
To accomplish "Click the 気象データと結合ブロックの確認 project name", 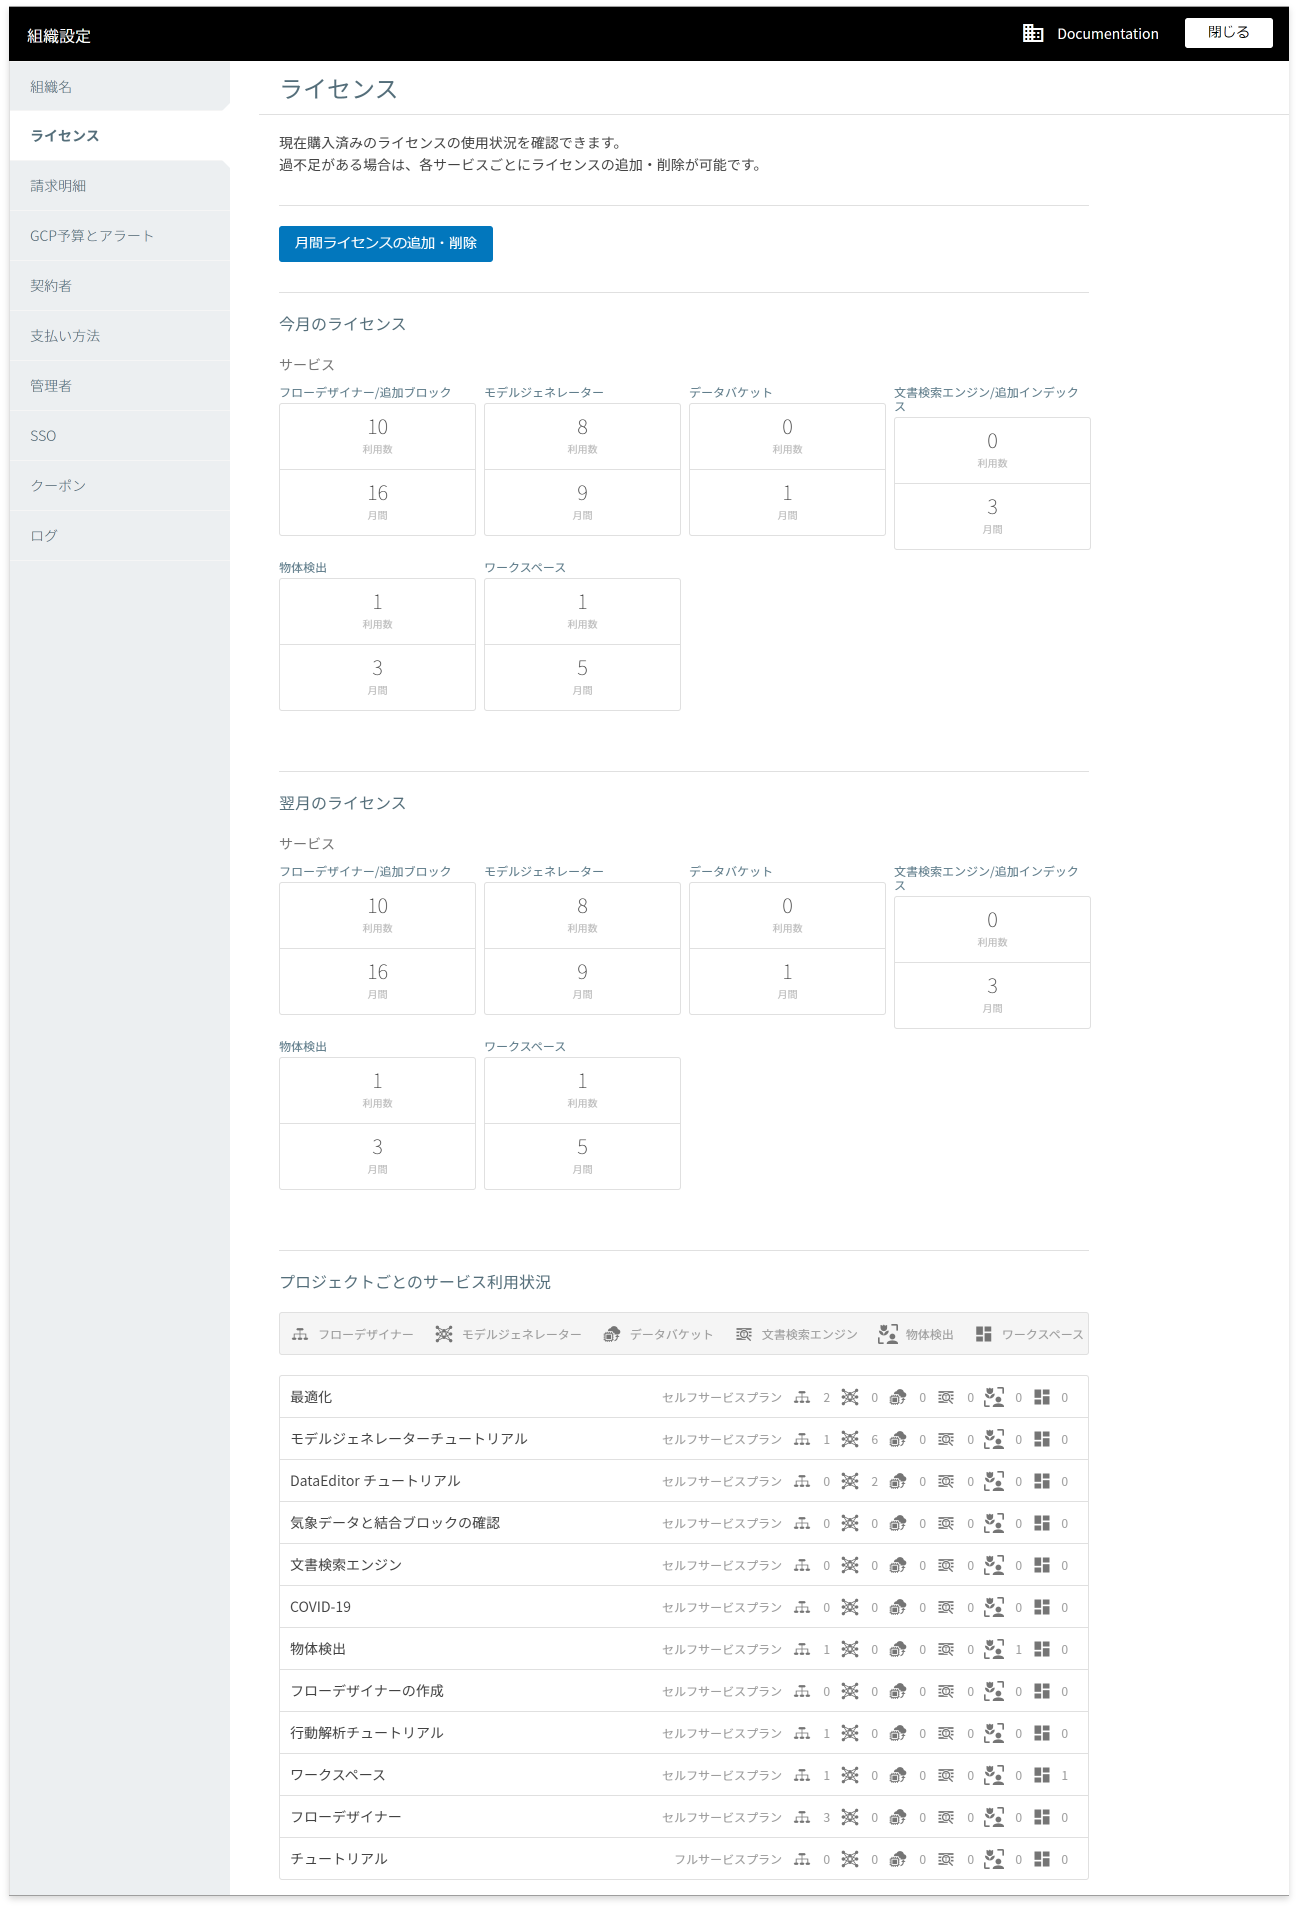I will [395, 1523].
